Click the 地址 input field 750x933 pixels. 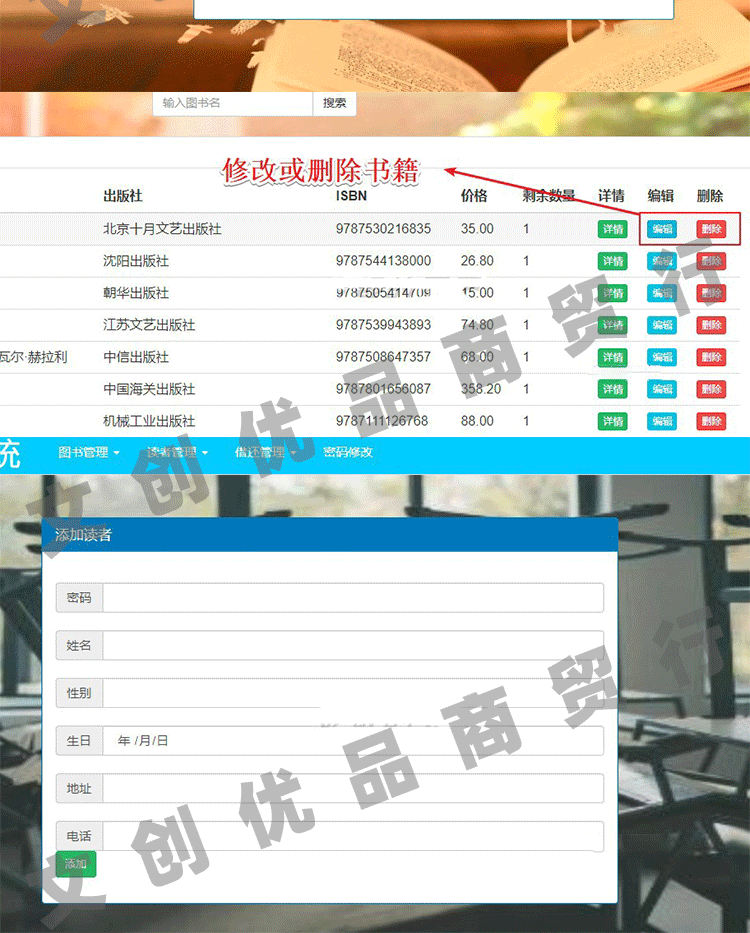click(x=353, y=788)
